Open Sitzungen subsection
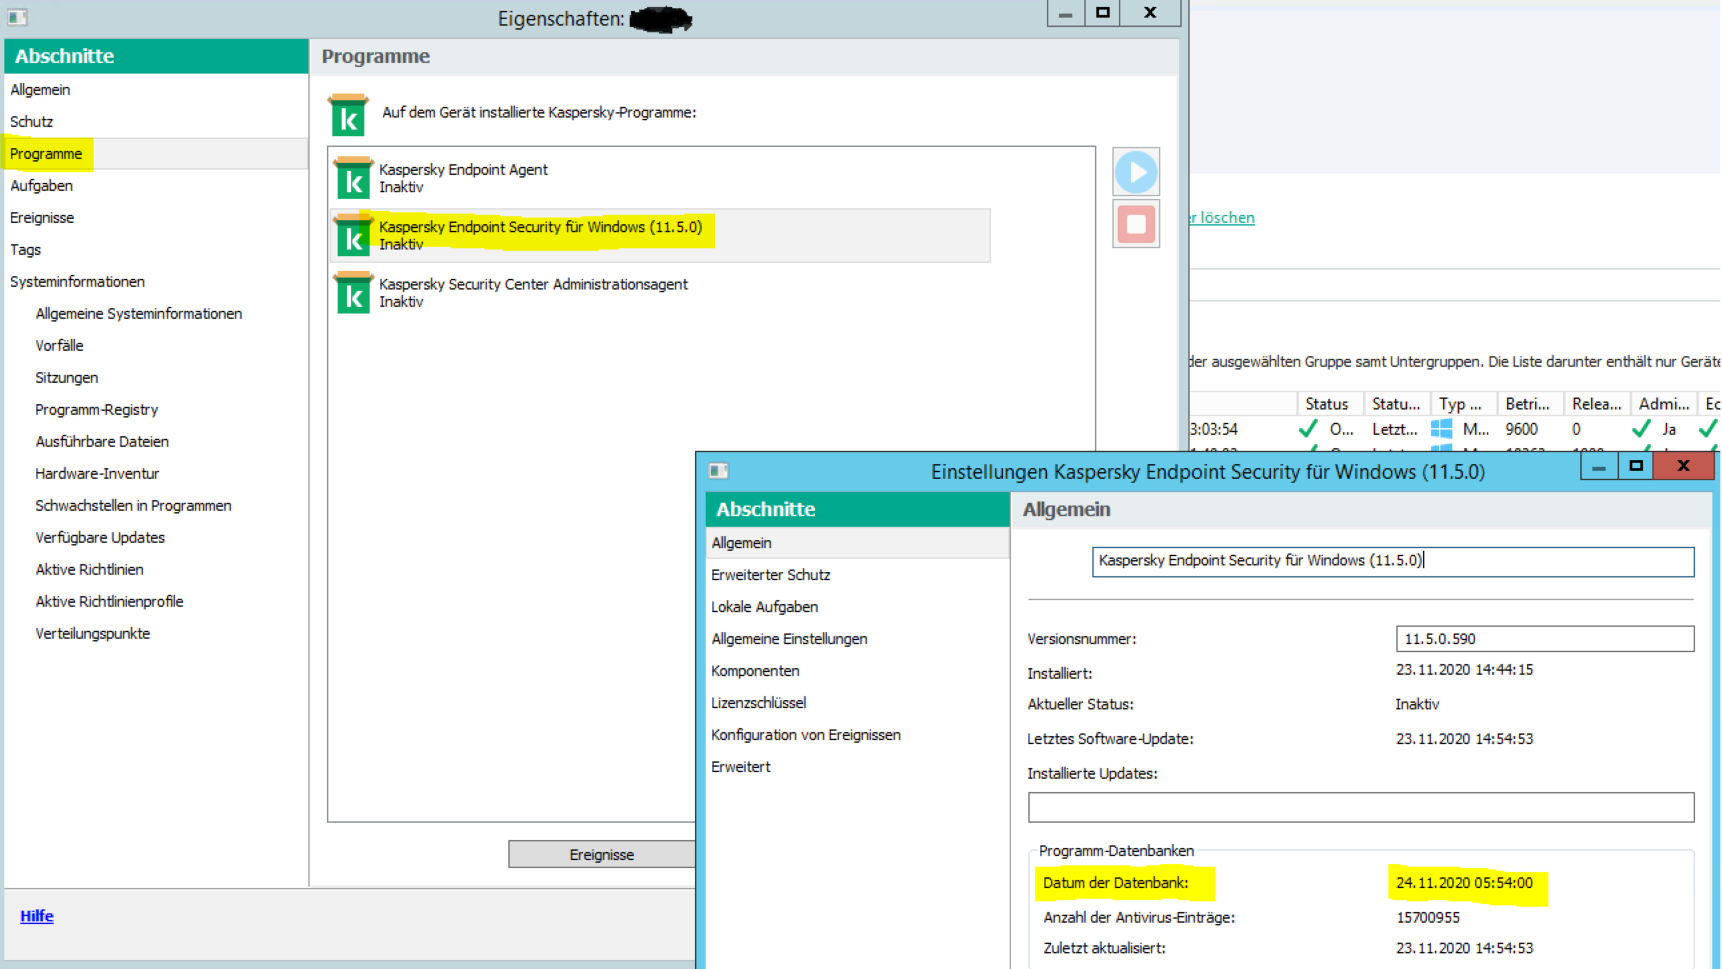The height and width of the screenshot is (969, 1722). [x=66, y=378]
